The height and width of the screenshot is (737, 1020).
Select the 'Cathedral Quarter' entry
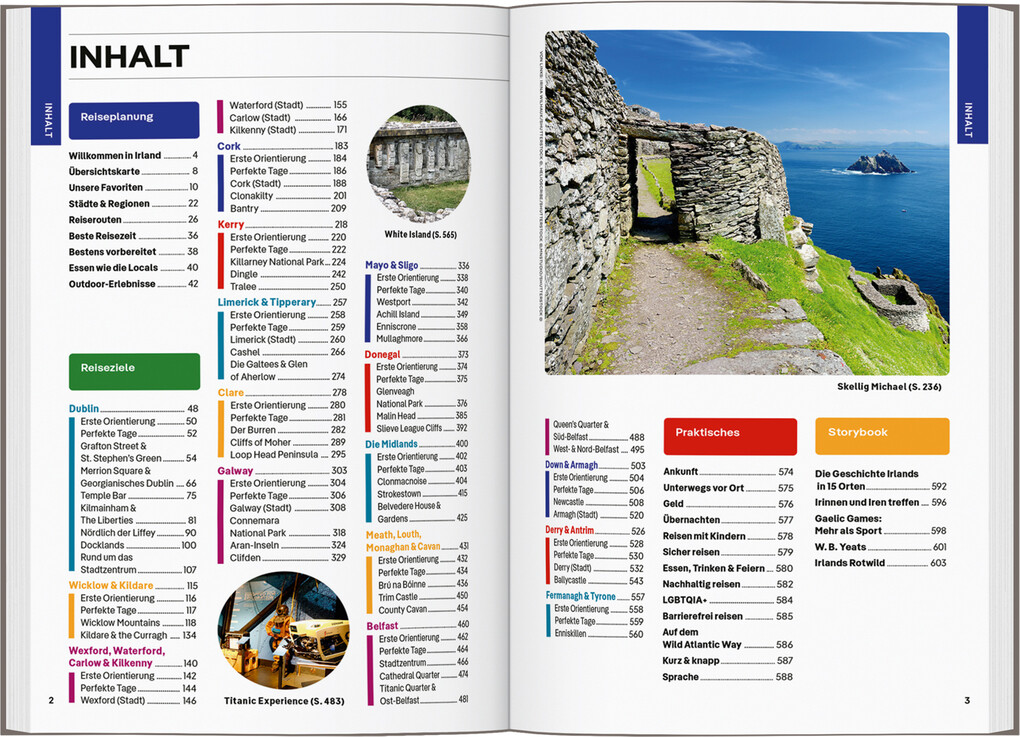tap(423, 675)
